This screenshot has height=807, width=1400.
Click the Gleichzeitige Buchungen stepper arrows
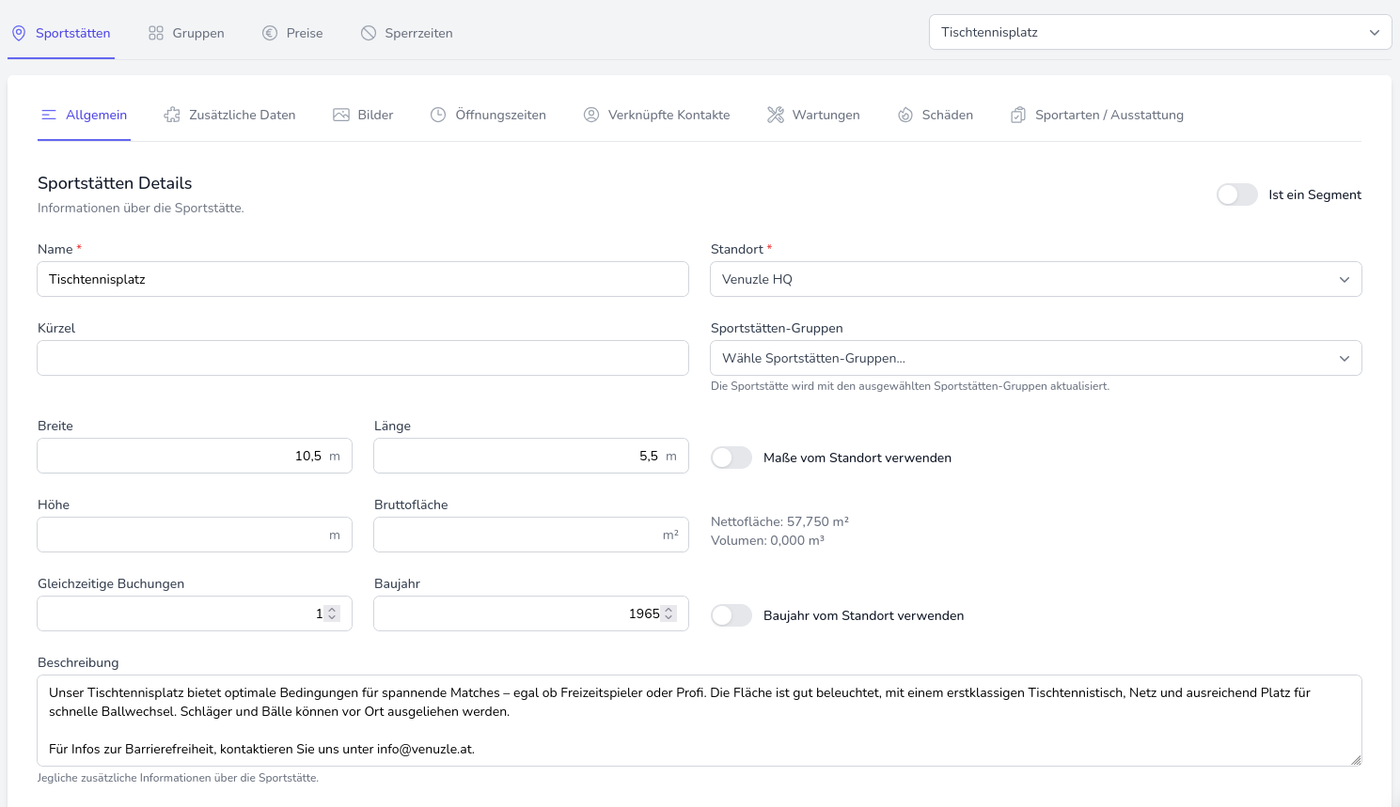332,614
